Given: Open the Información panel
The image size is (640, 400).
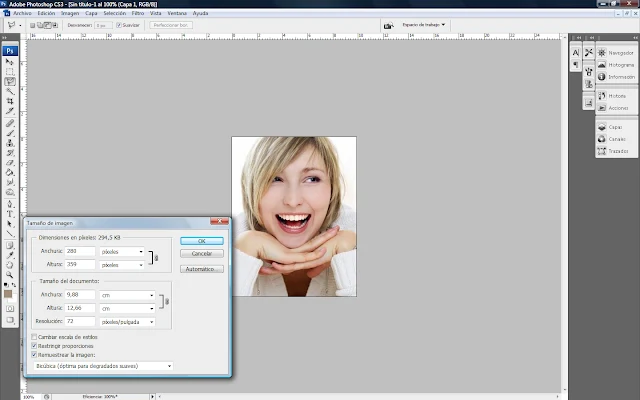Looking at the screenshot, I should [616, 77].
